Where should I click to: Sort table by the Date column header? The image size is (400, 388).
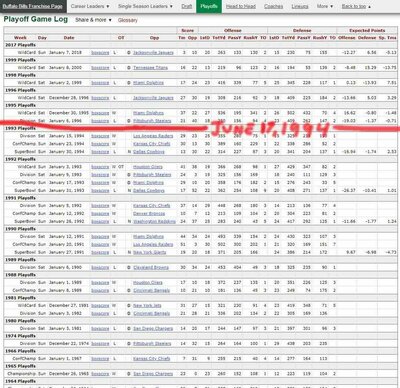click(69, 38)
